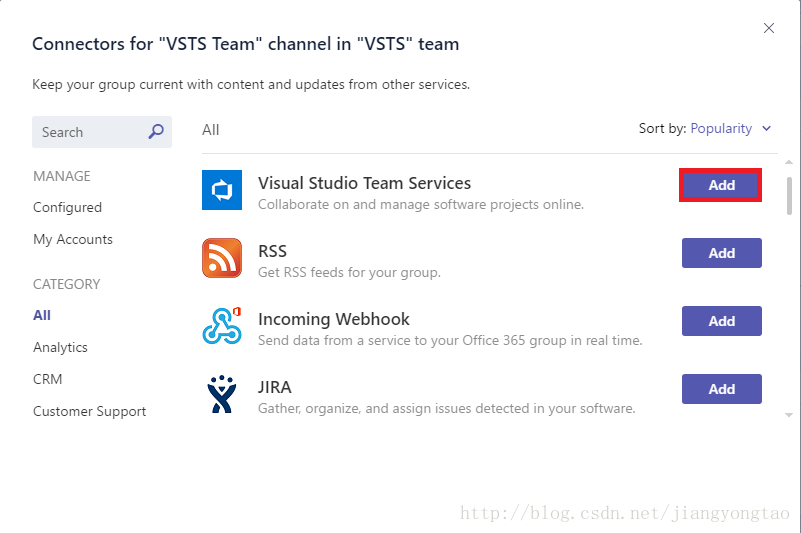Viewport: 801px width, 533px height.
Task: Add the JIRA connector
Action: click(721, 389)
